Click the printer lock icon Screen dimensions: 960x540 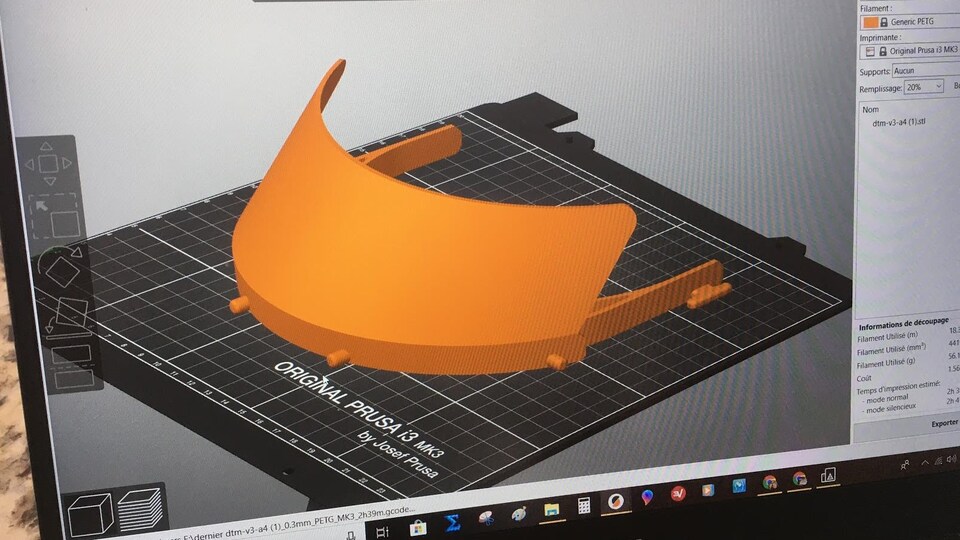pyautogui.click(x=882, y=51)
